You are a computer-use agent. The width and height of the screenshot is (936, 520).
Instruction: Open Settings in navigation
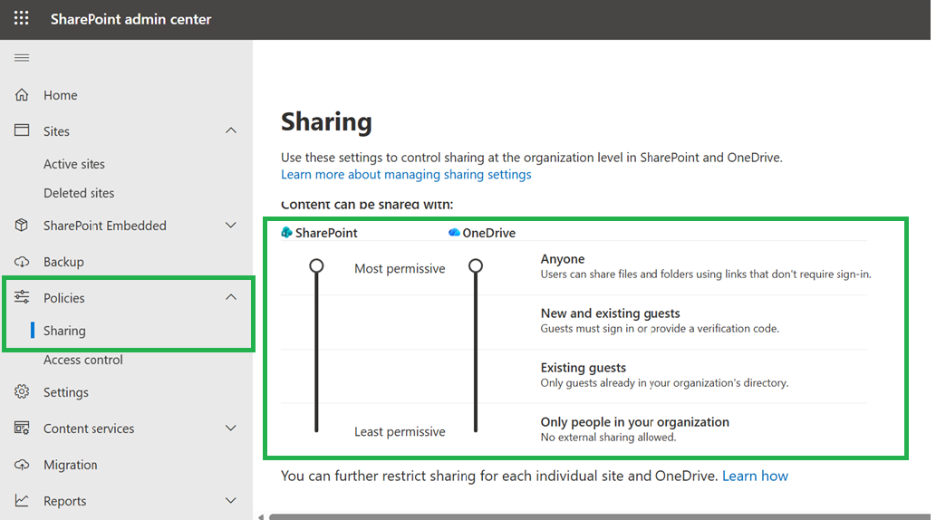point(66,392)
